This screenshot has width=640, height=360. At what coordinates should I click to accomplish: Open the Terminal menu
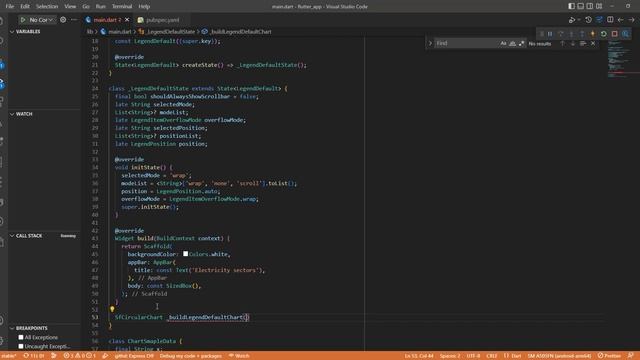coord(122,7)
